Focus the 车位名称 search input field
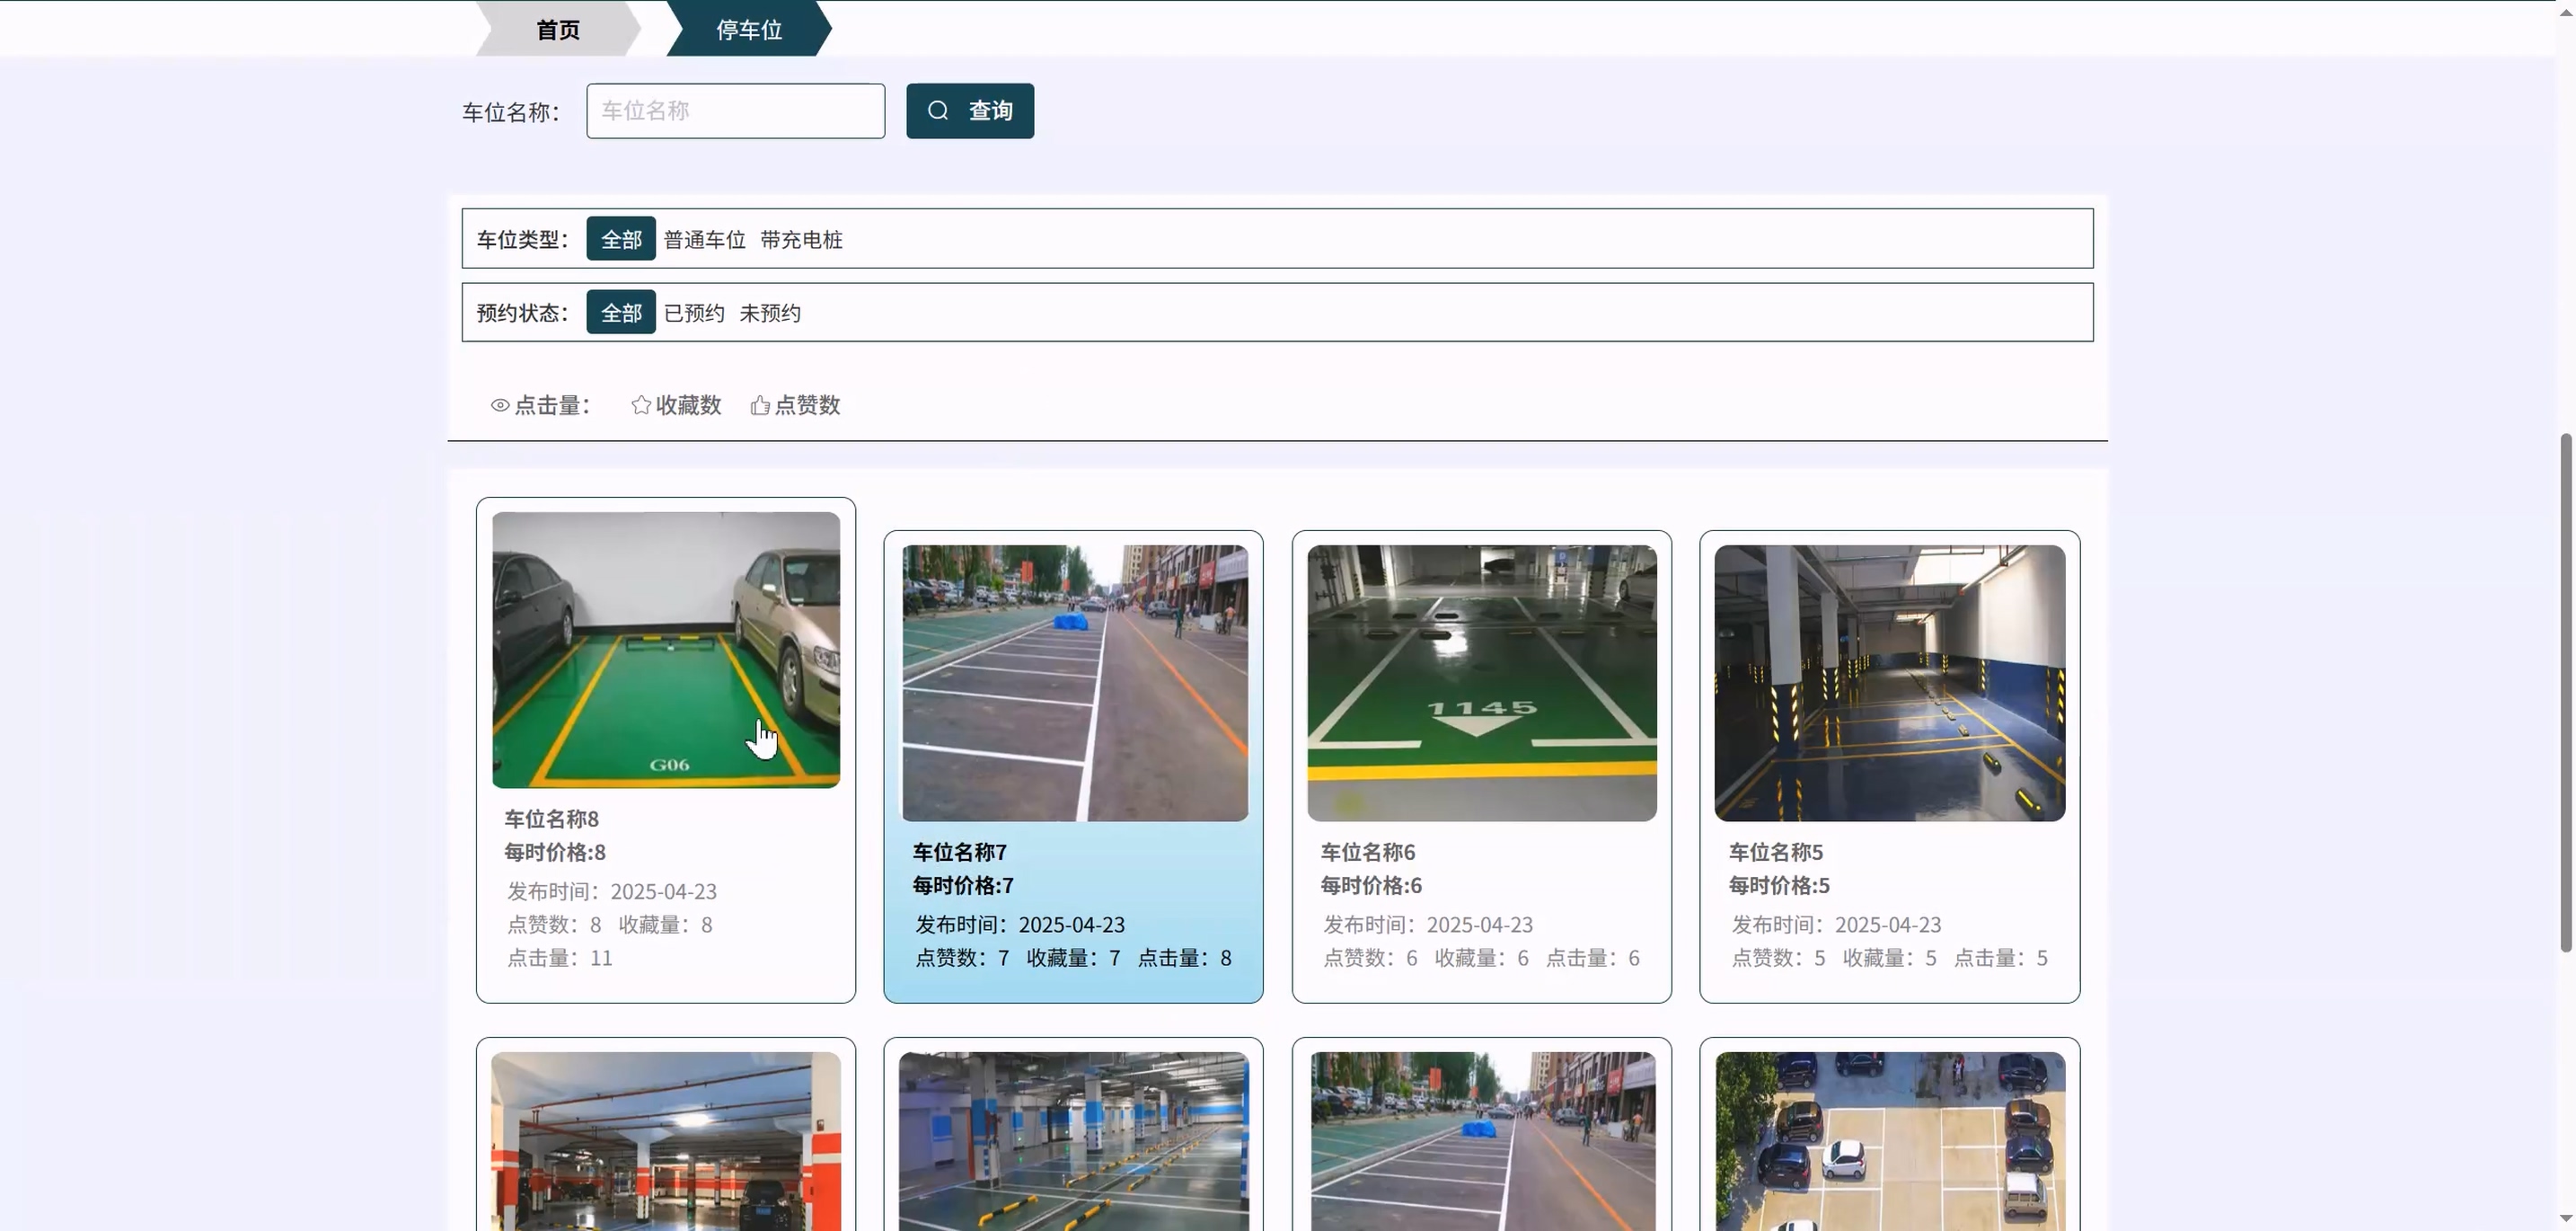This screenshot has height=1231, width=2576. pos(735,111)
